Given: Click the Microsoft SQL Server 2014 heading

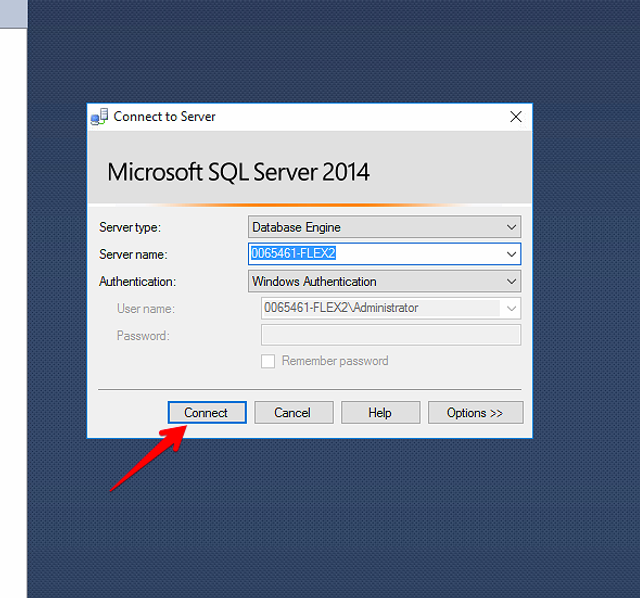Looking at the screenshot, I should coord(238,172).
